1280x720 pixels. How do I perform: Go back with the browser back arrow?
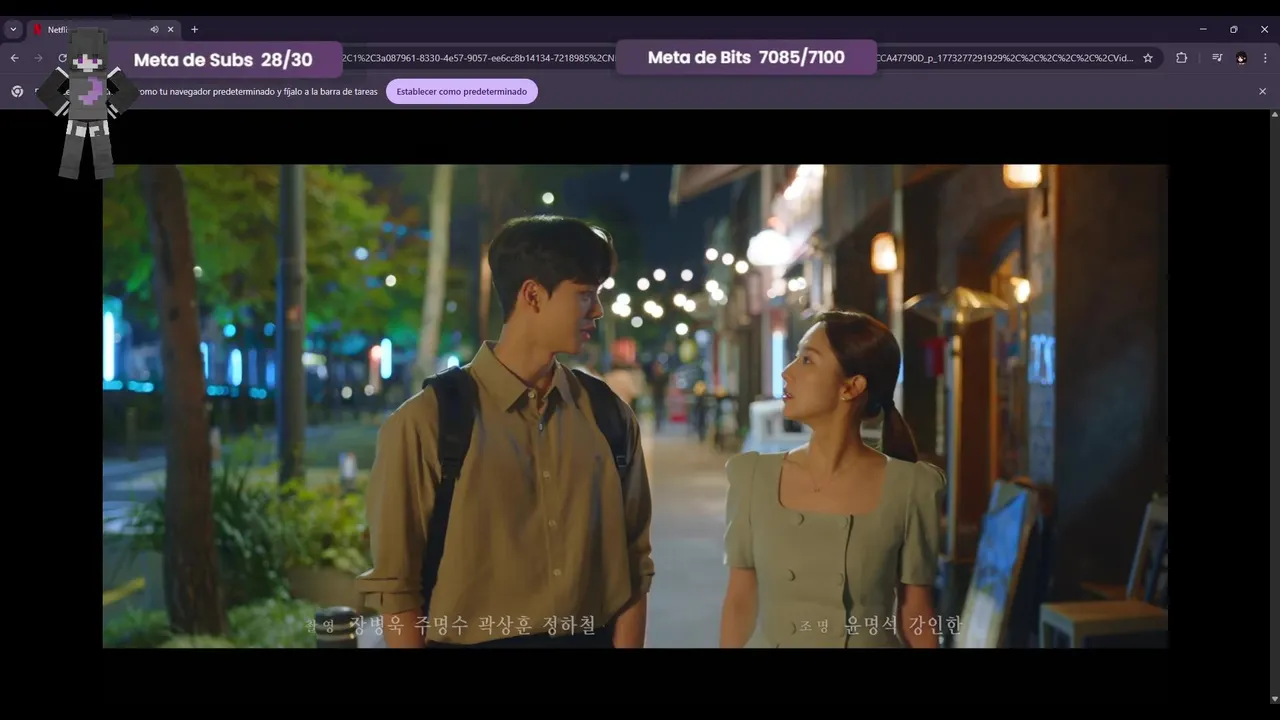pos(14,58)
